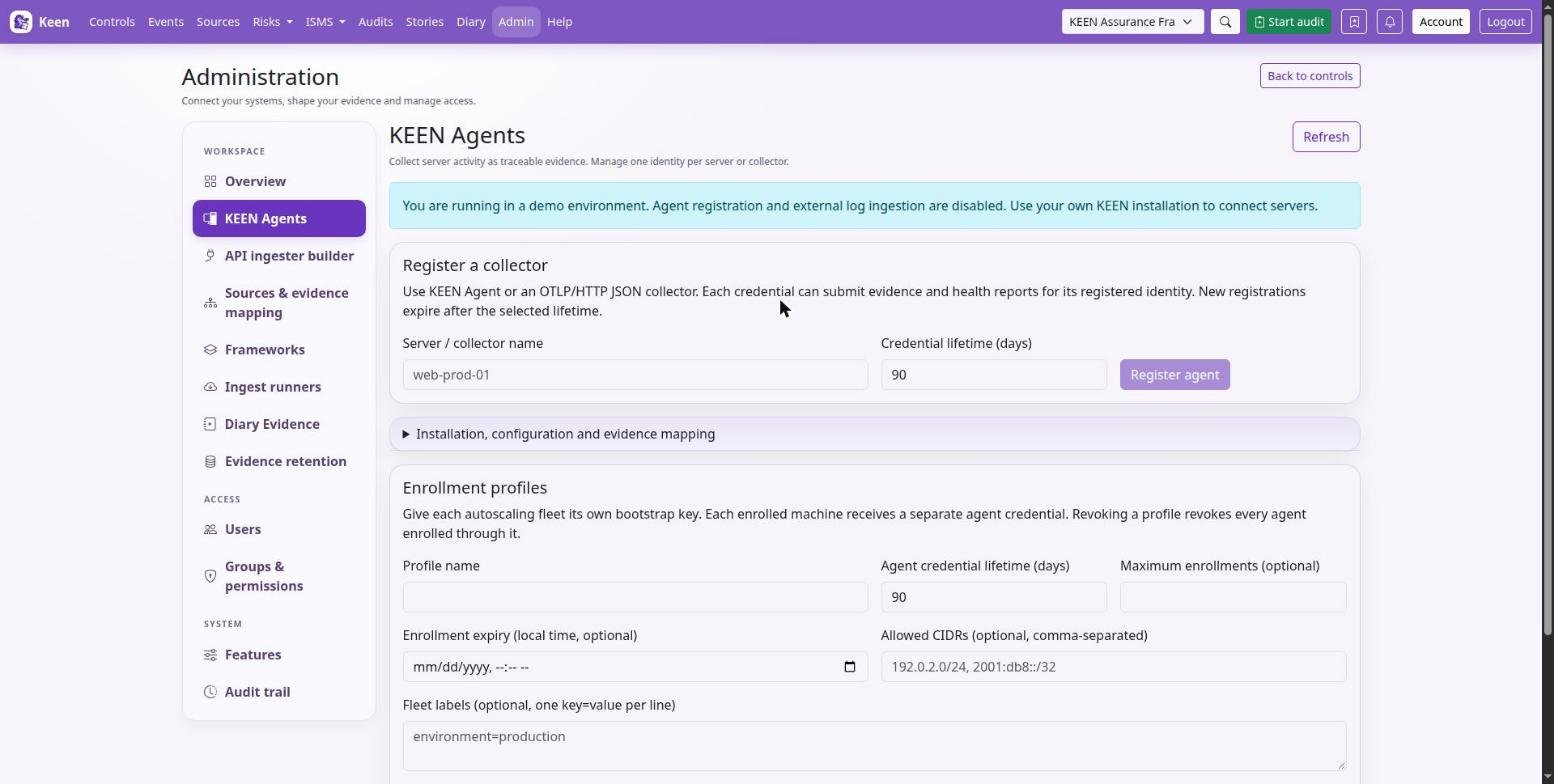Click the Profile name input field
Screen dimensions: 1554x784
point(635,597)
